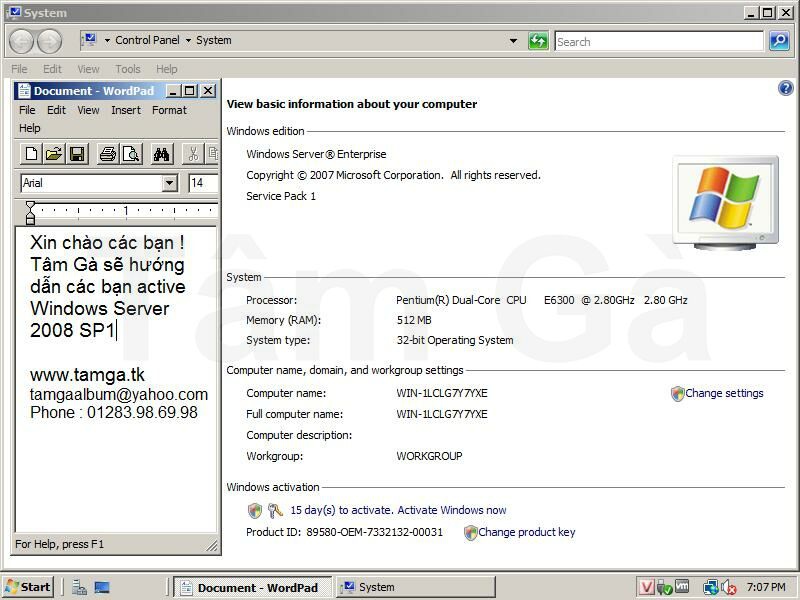Click the Open file icon in WordPad
This screenshot has width=800, height=600.
[54, 154]
